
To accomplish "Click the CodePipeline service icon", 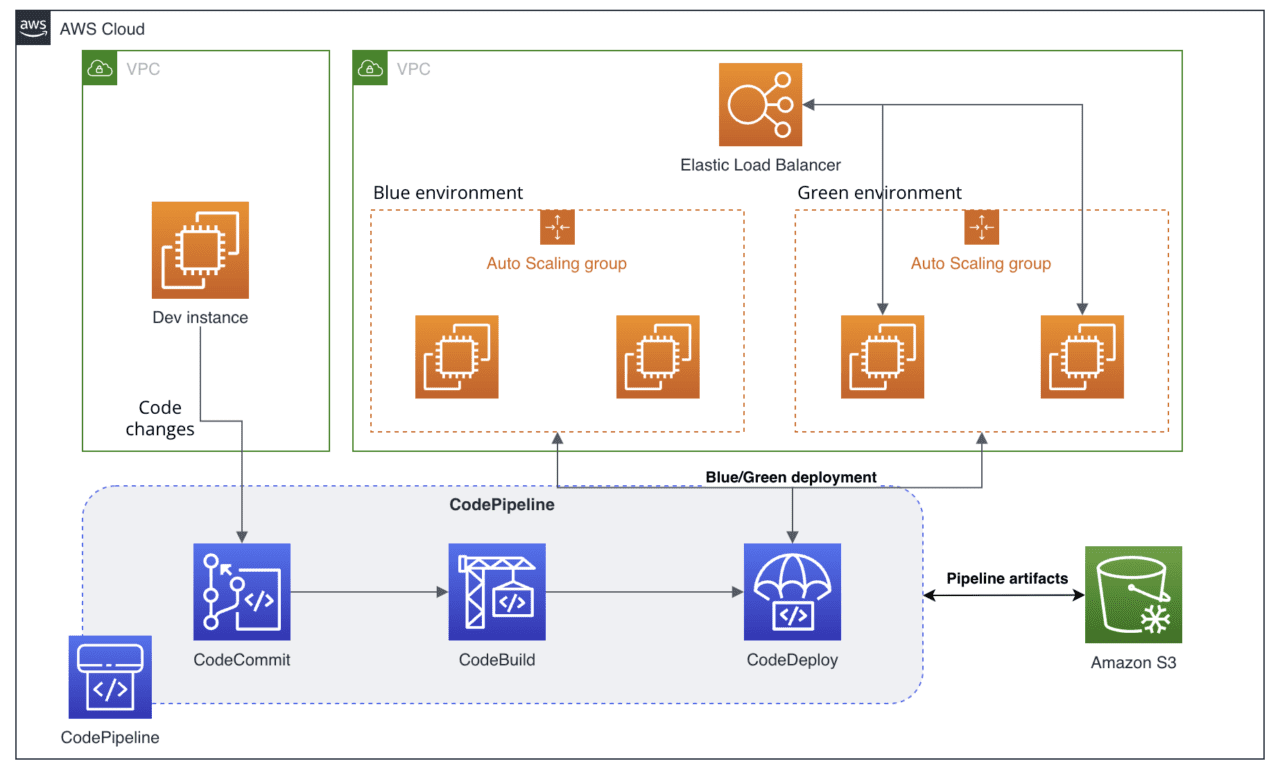I will click(110, 677).
